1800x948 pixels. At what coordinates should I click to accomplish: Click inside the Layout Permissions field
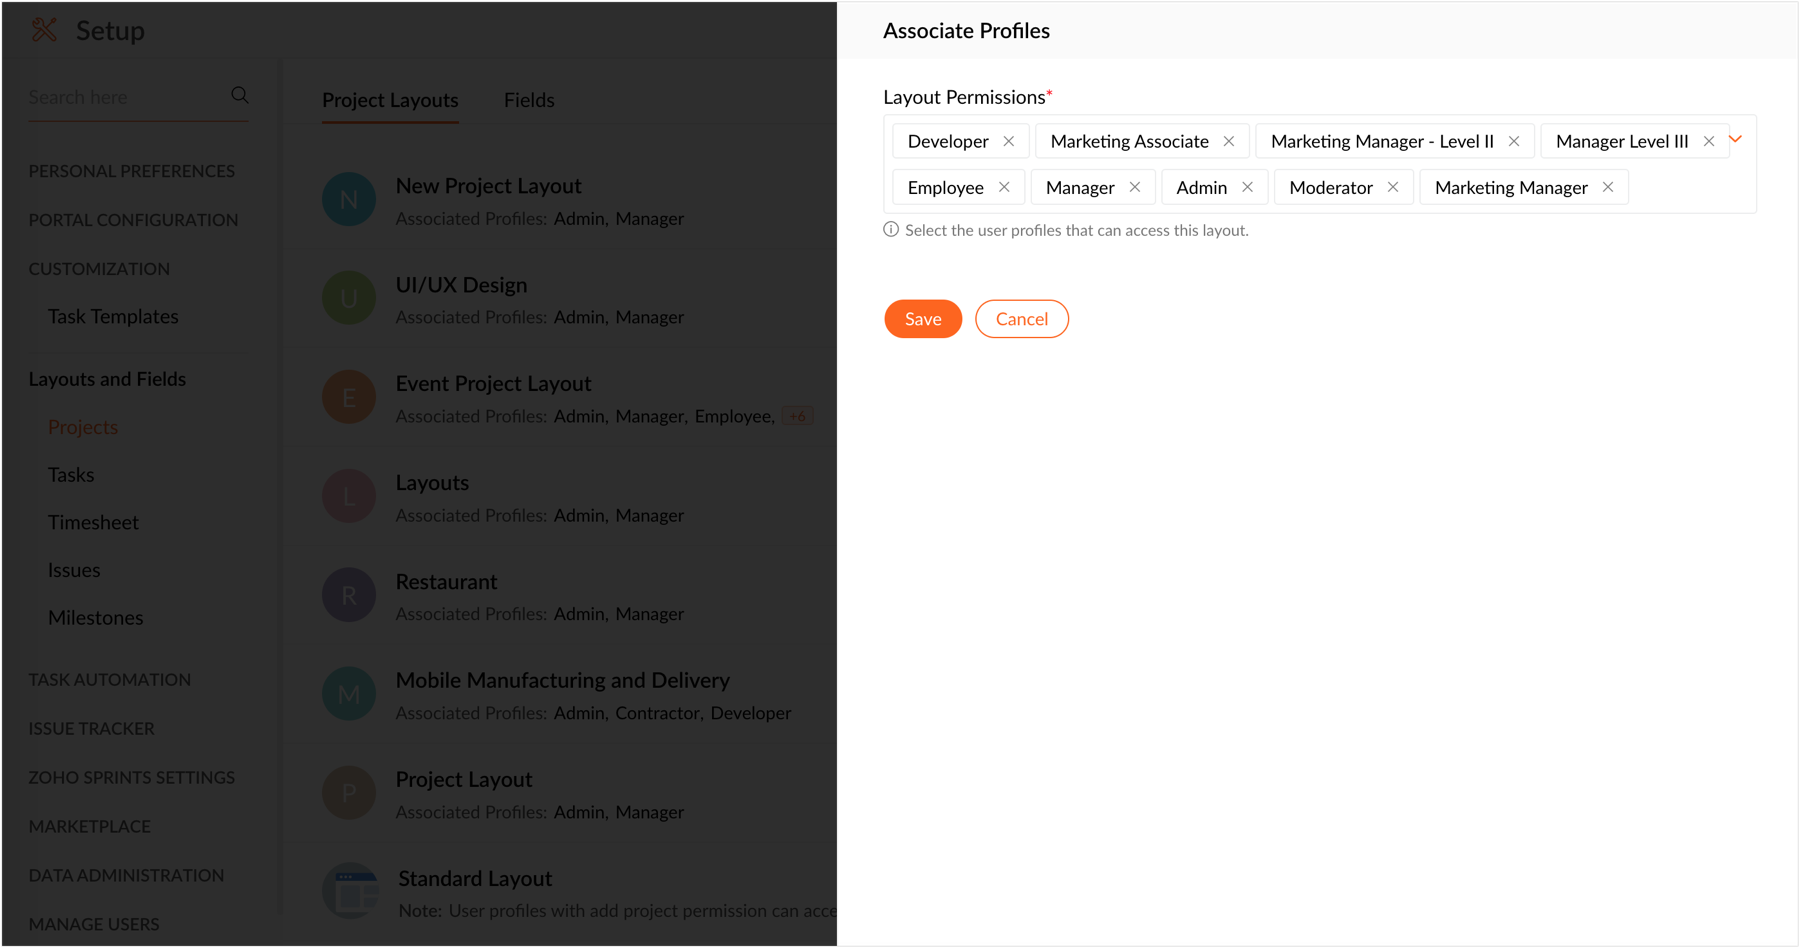(x=1320, y=164)
